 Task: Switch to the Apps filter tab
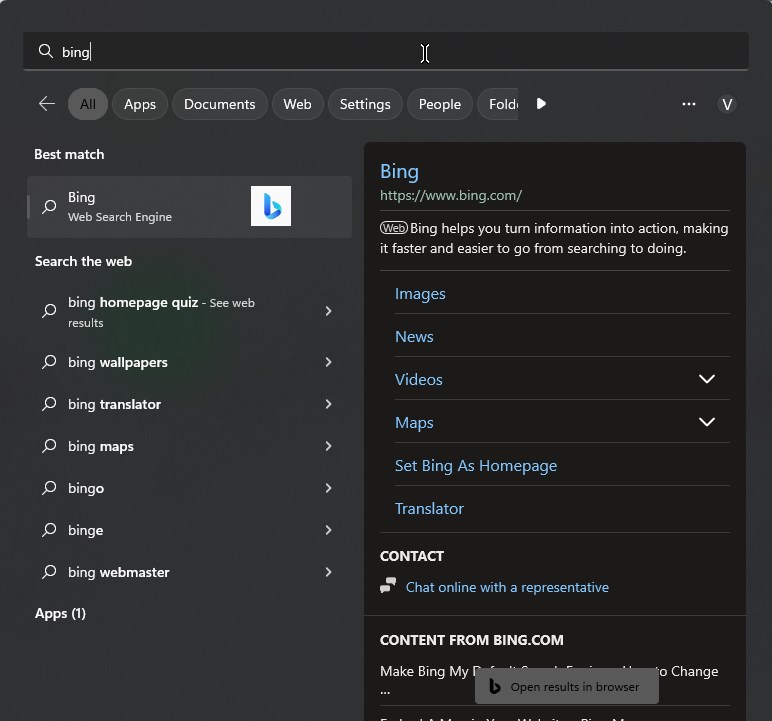tap(140, 104)
